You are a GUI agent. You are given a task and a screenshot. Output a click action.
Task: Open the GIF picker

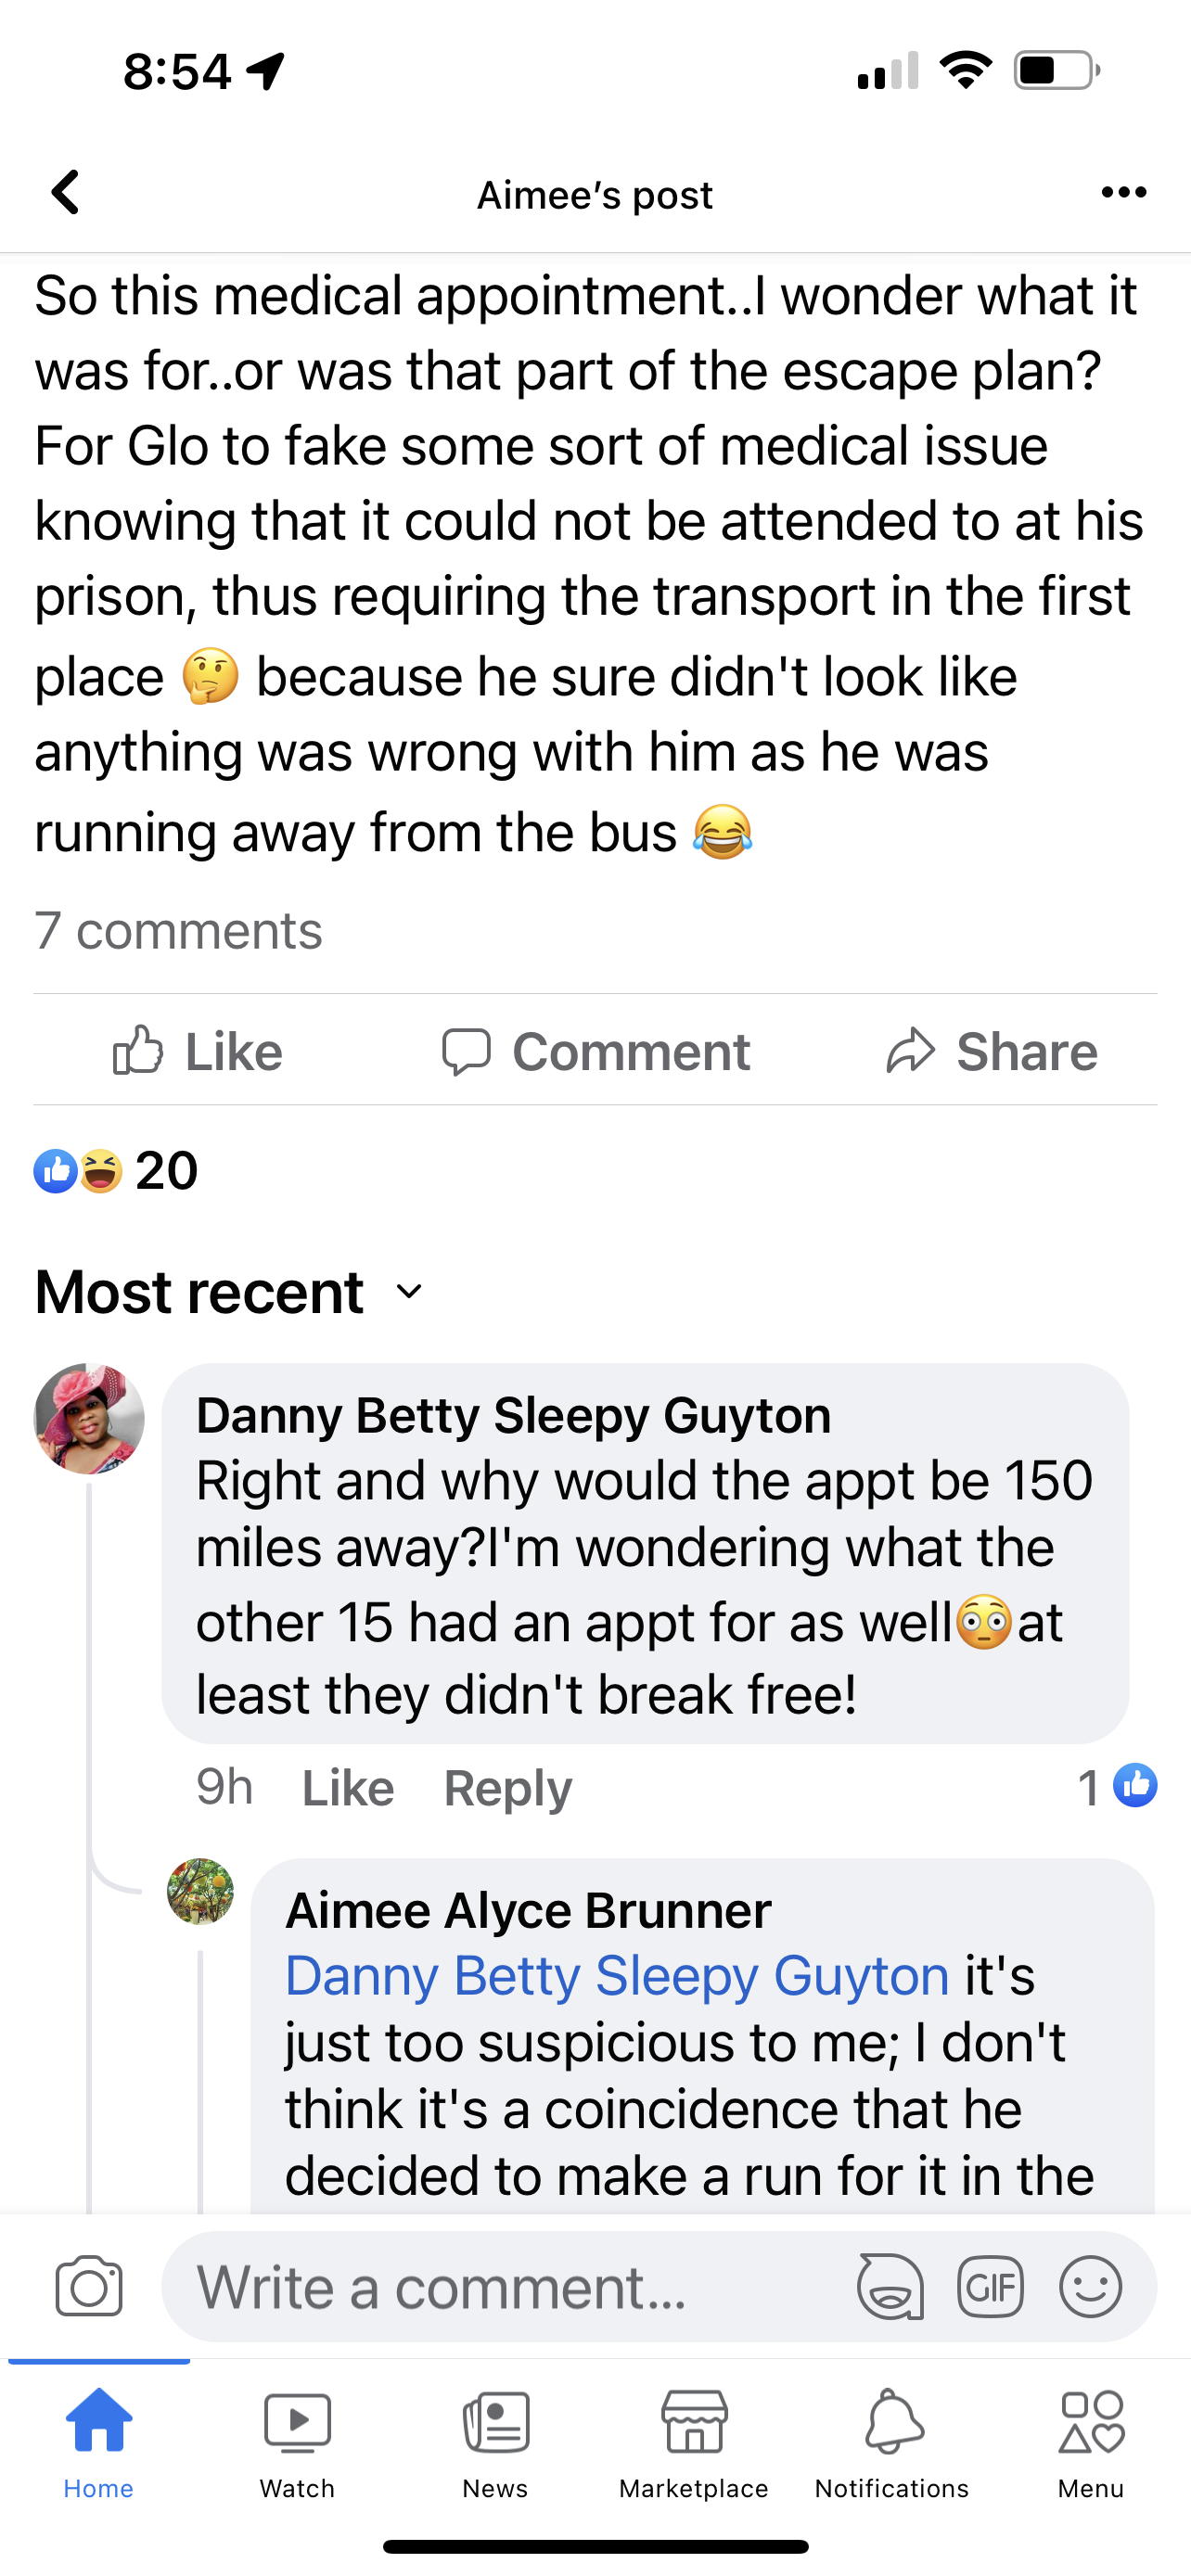[x=990, y=2286]
